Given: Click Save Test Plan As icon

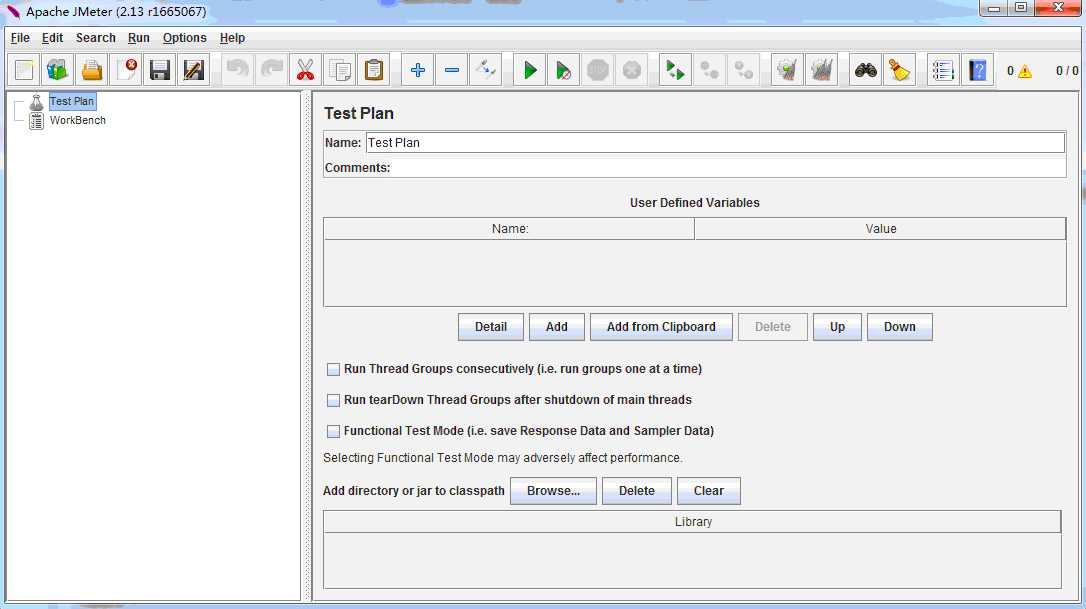Looking at the screenshot, I should pyautogui.click(x=194, y=70).
